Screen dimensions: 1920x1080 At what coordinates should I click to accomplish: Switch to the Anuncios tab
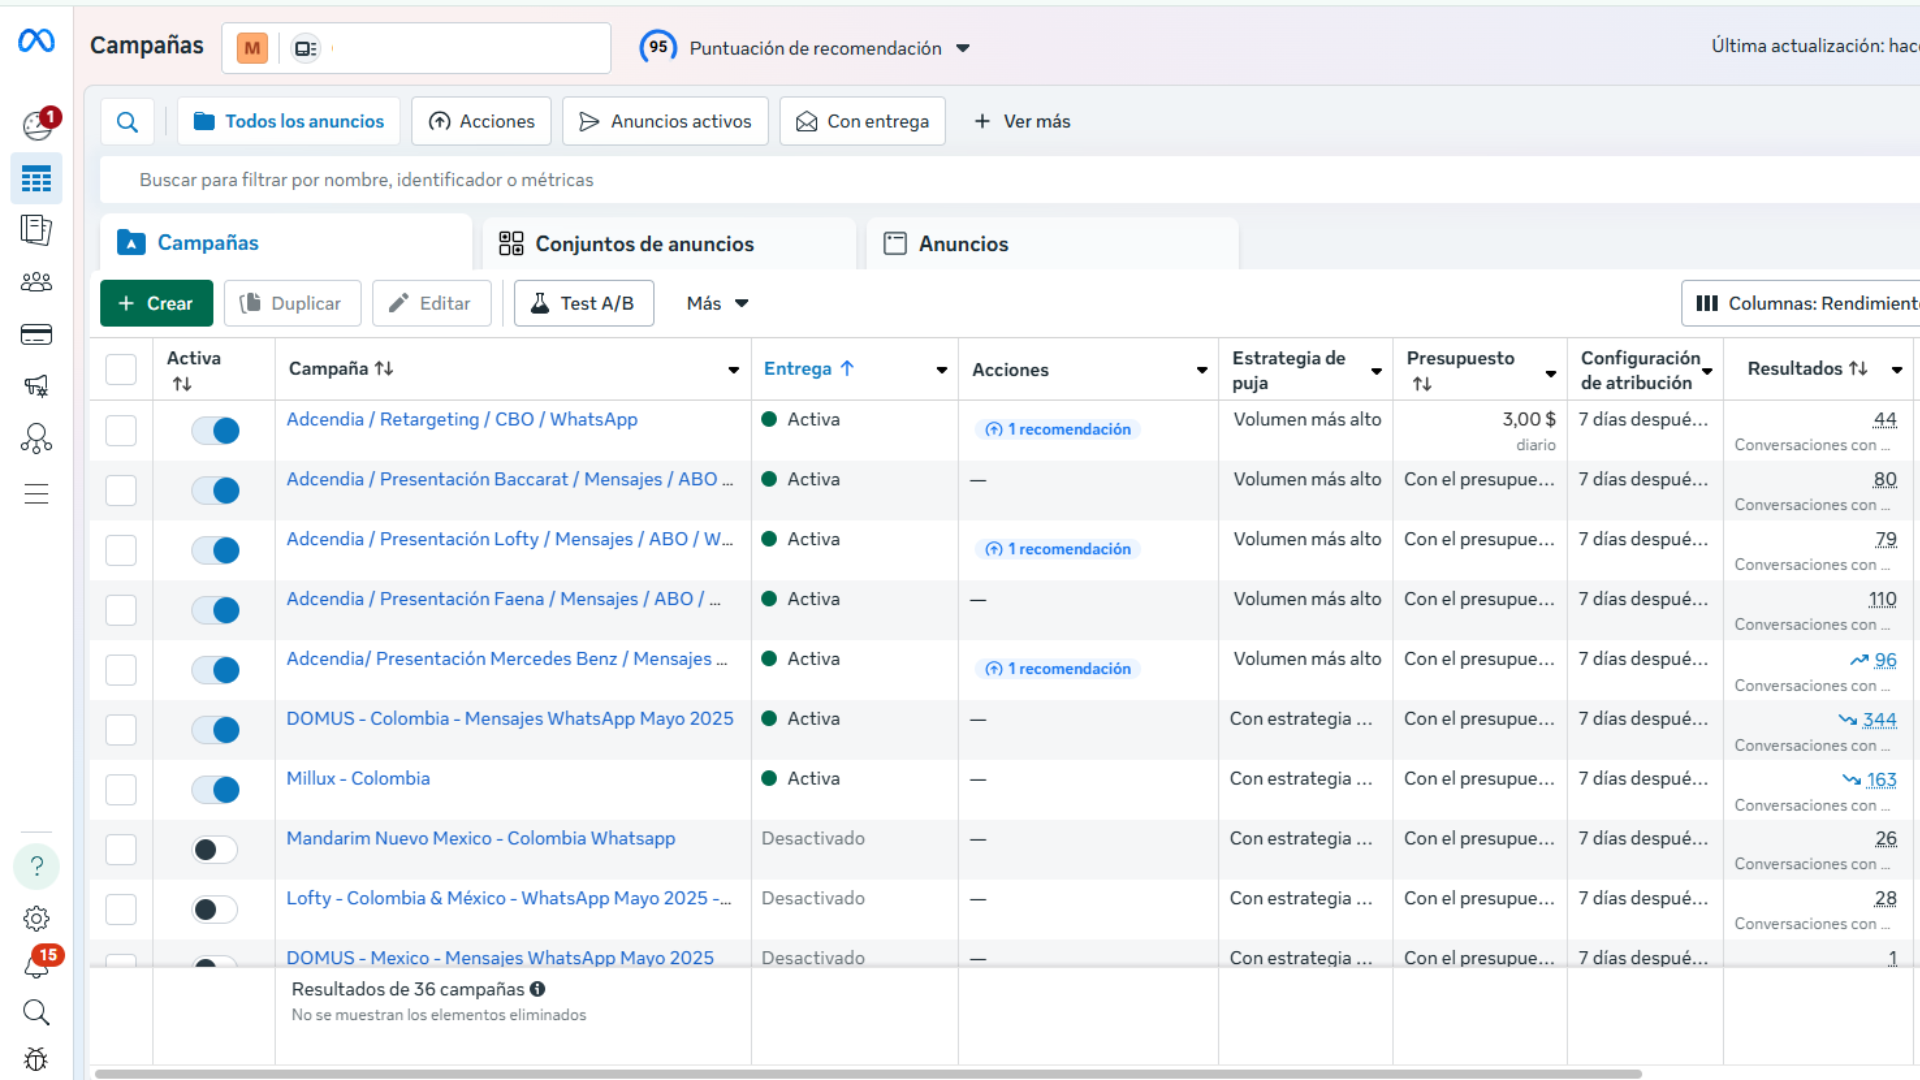coord(1052,244)
